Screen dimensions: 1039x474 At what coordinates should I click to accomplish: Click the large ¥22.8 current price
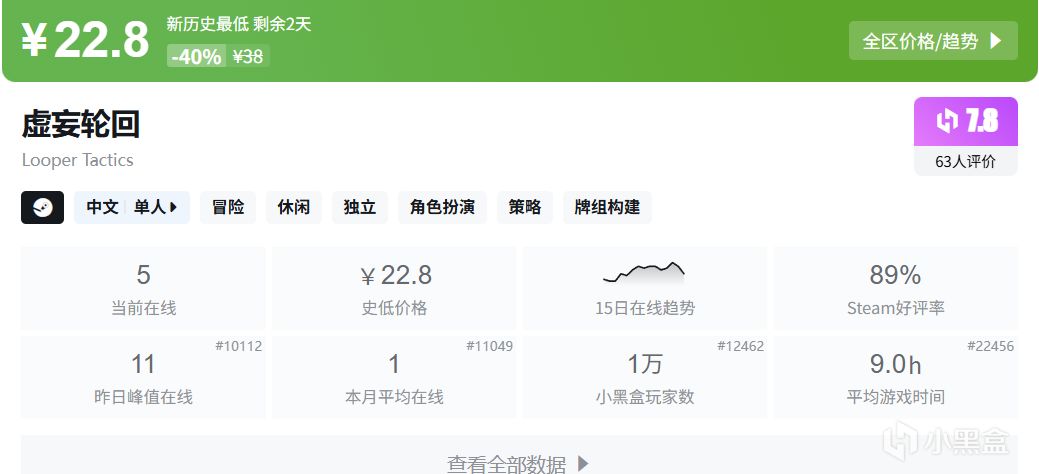tap(85, 40)
